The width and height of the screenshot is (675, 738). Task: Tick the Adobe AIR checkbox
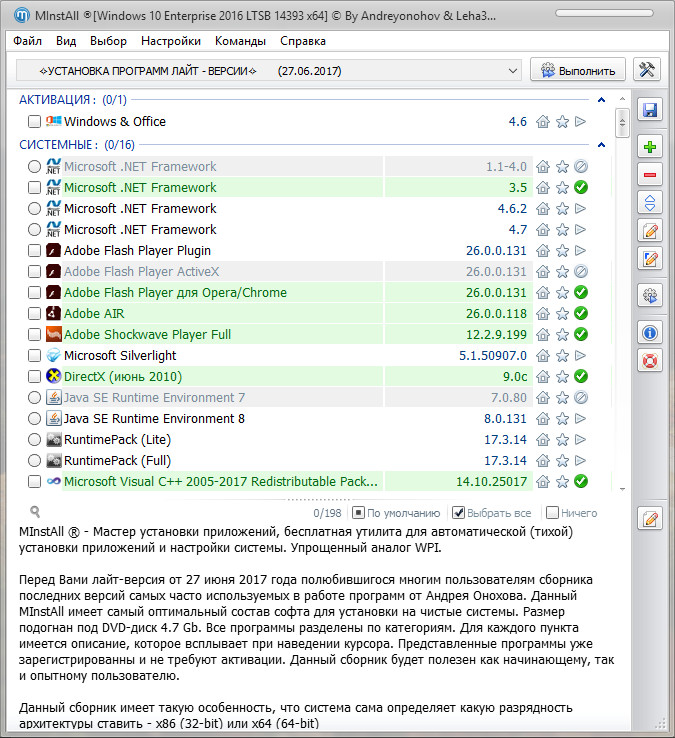[35, 314]
